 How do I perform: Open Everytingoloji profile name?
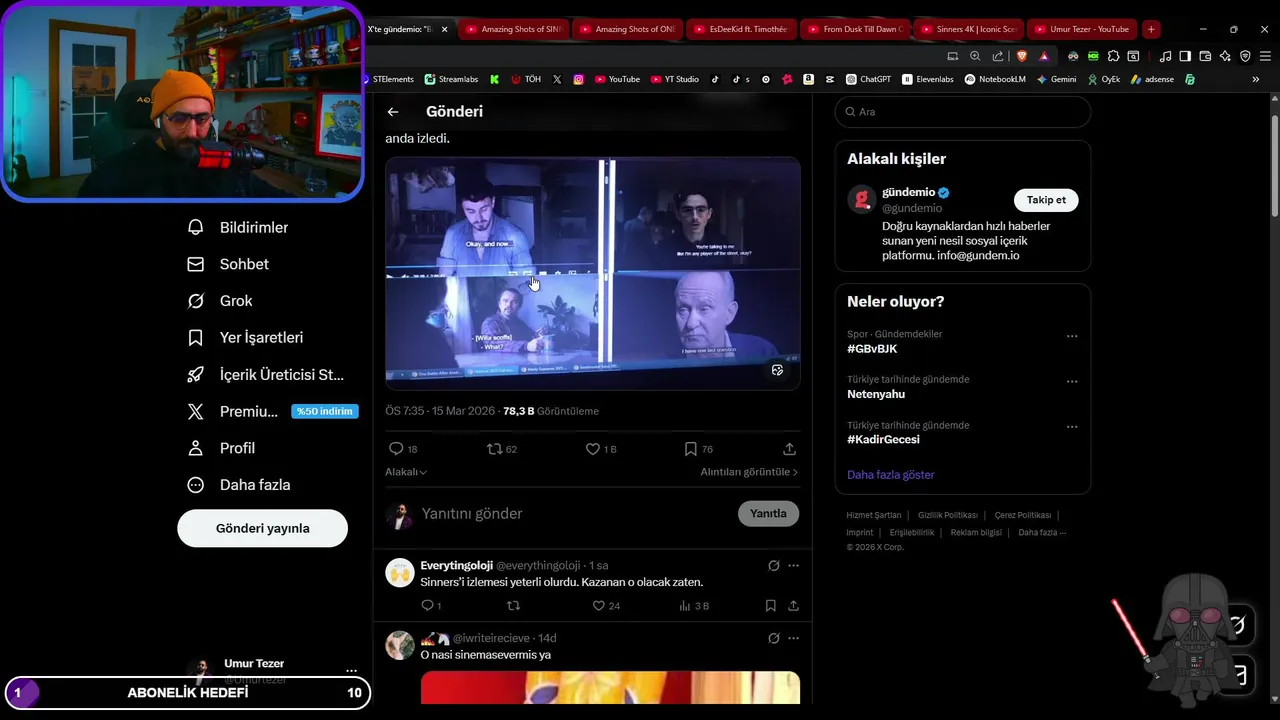point(456,566)
